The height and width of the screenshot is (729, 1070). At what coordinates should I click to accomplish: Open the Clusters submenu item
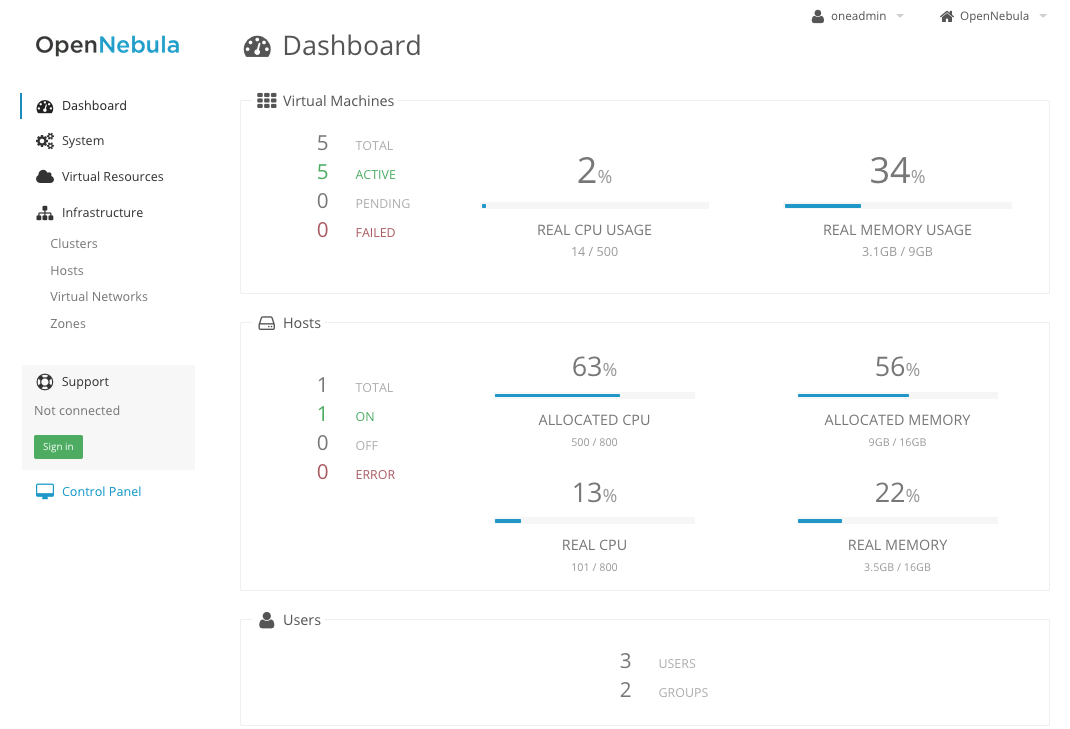(74, 244)
